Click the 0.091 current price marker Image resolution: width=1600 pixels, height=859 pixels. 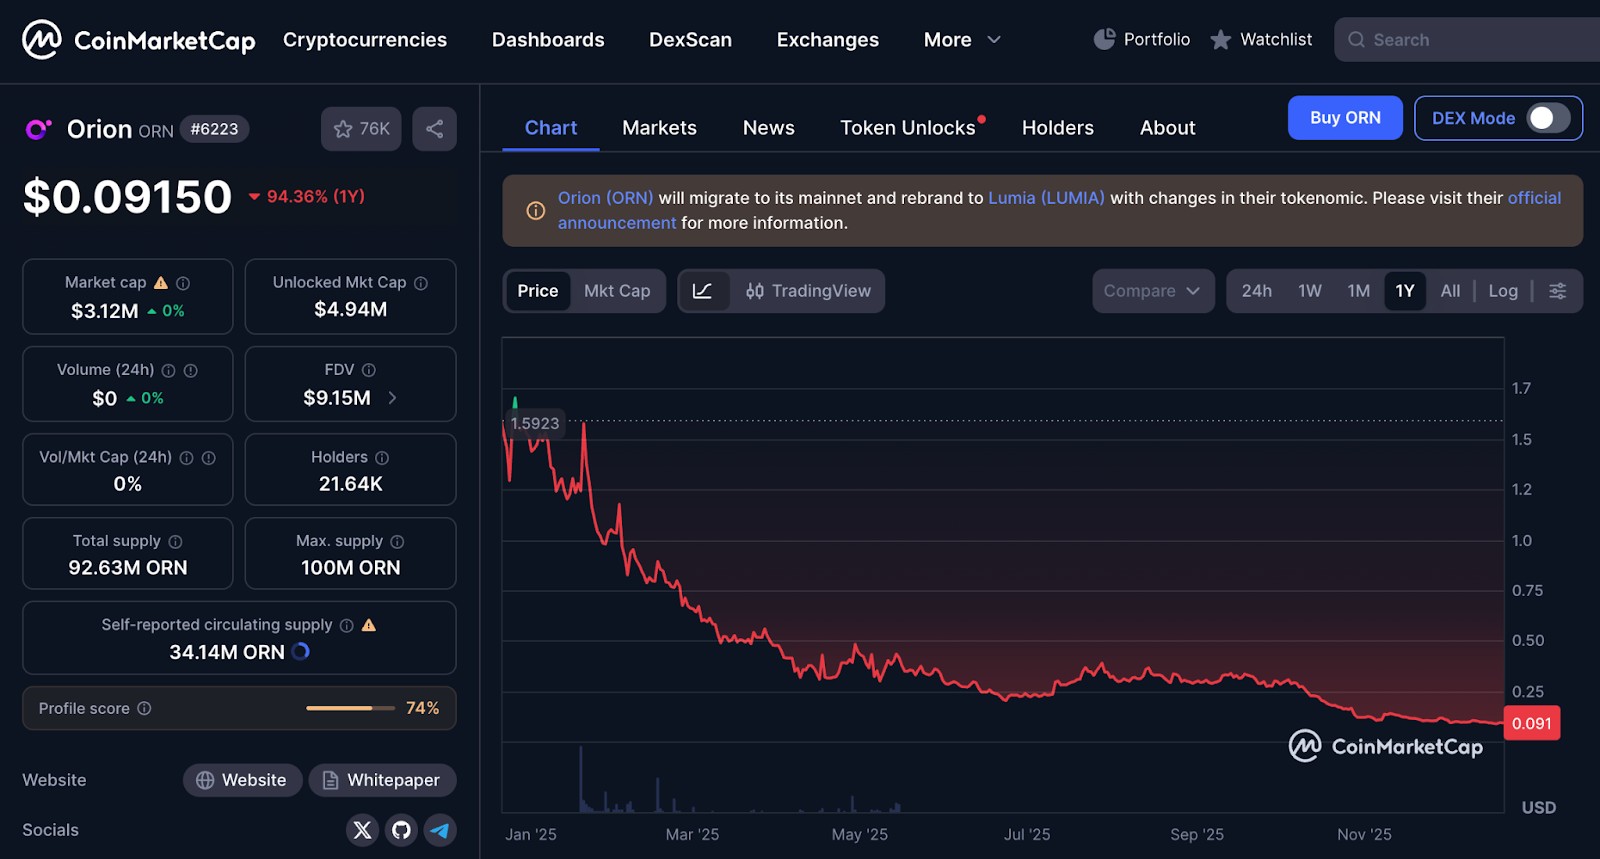tap(1531, 723)
